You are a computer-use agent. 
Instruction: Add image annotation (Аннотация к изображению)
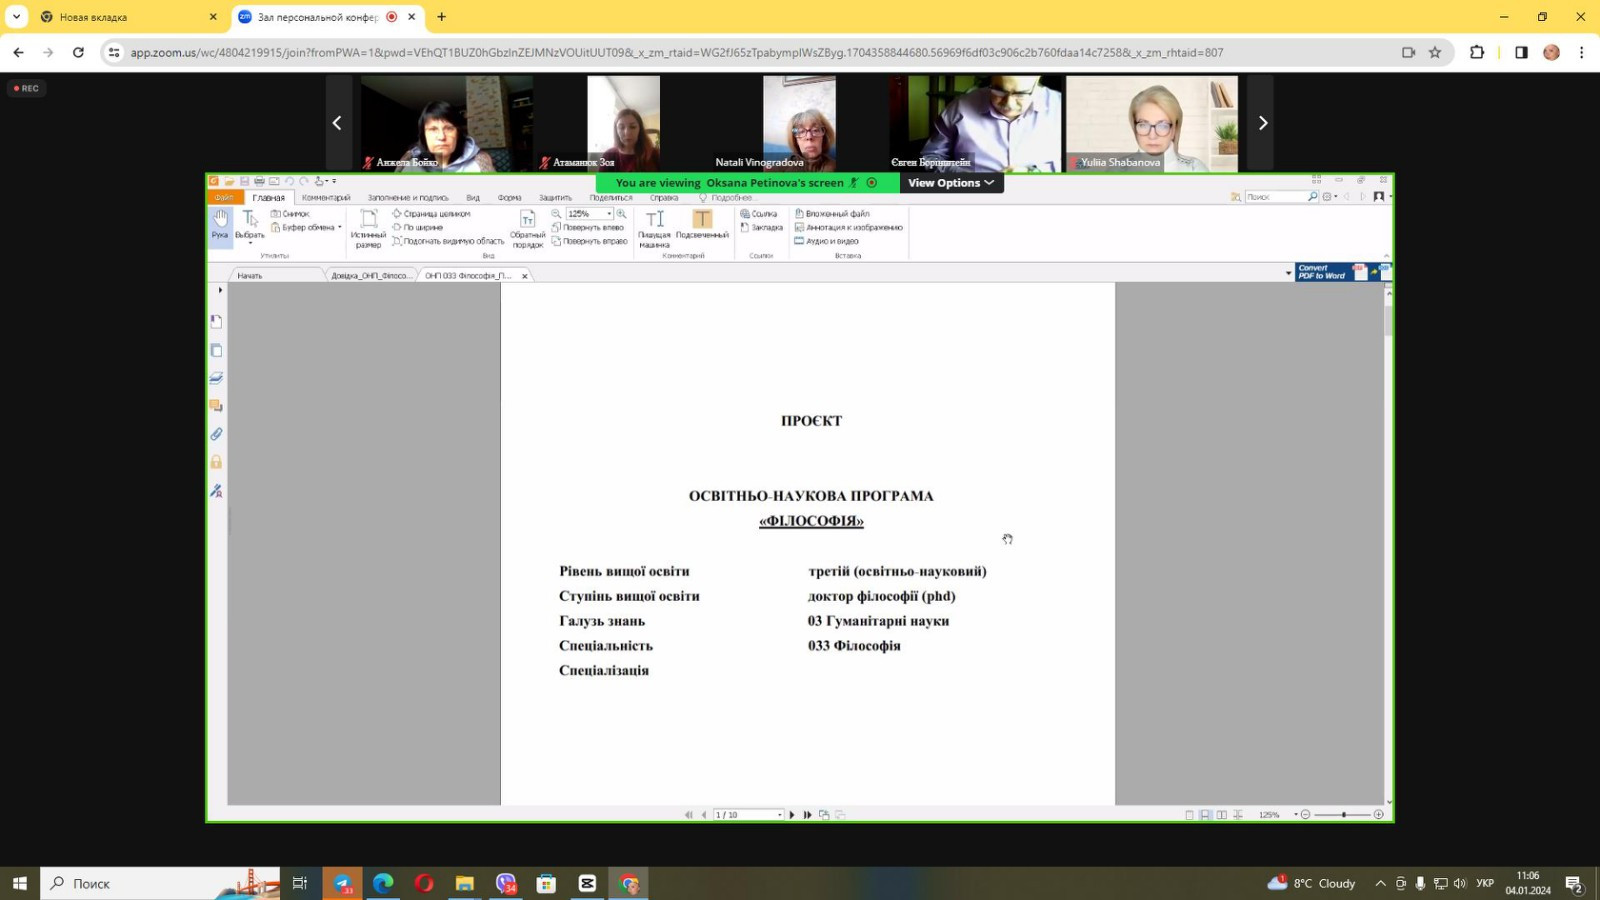[848, 227]
